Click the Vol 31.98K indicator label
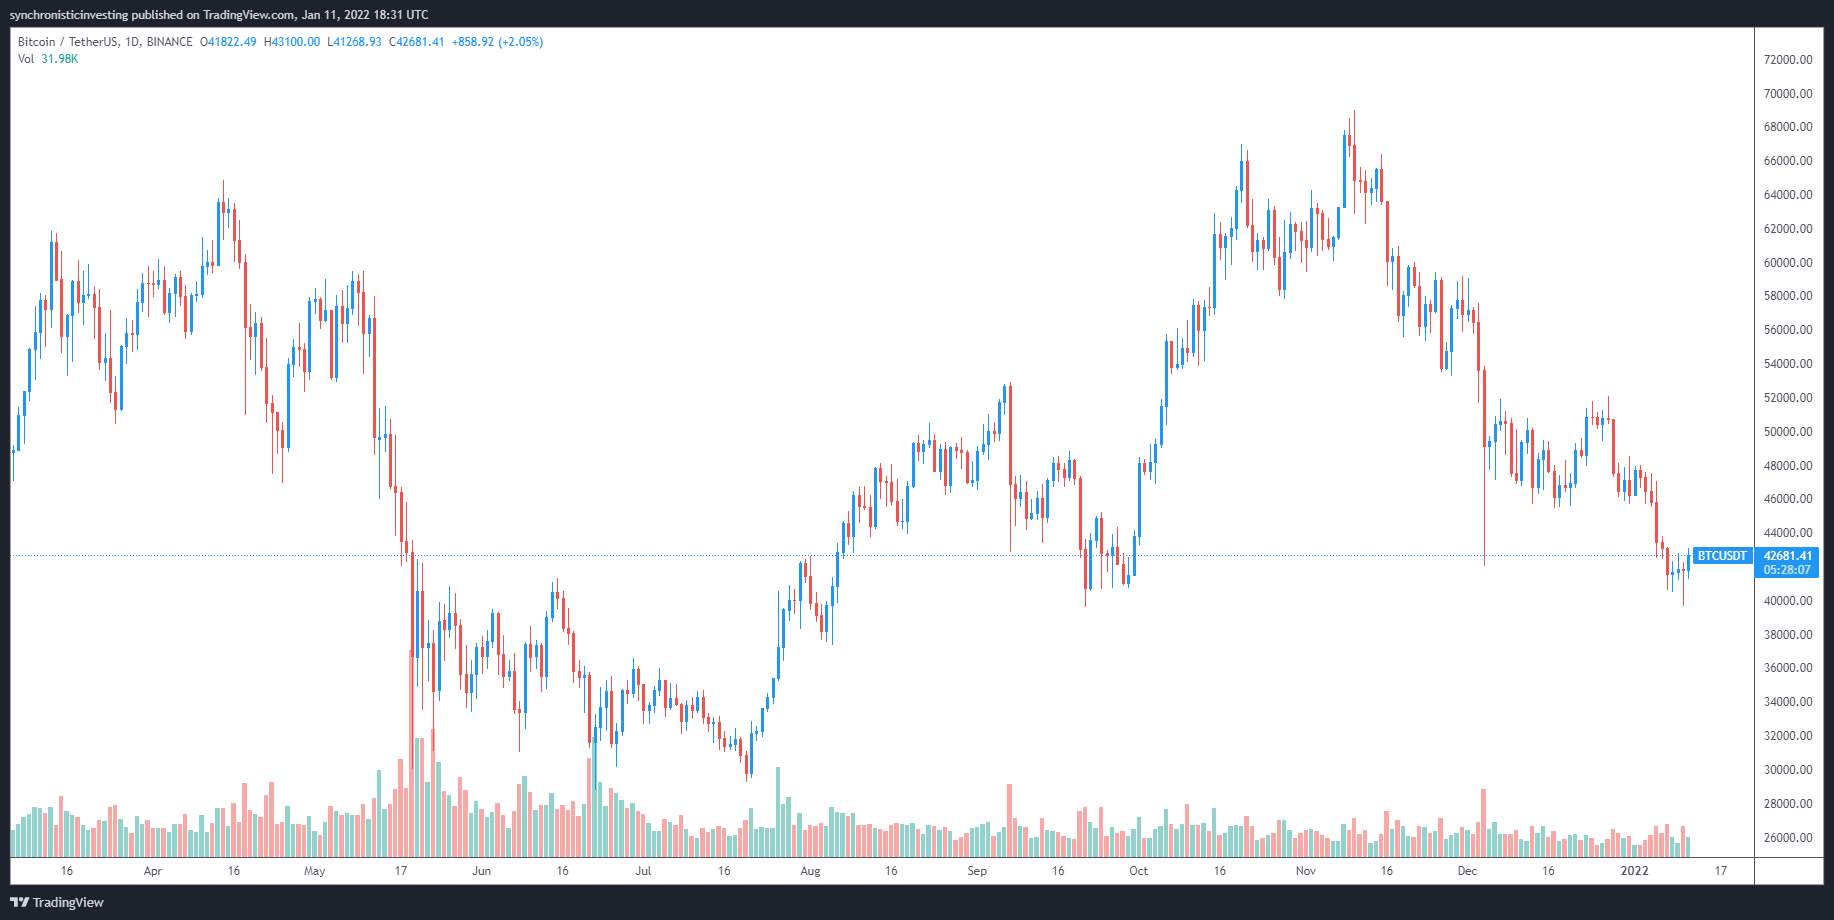 [x=47, y=59]
